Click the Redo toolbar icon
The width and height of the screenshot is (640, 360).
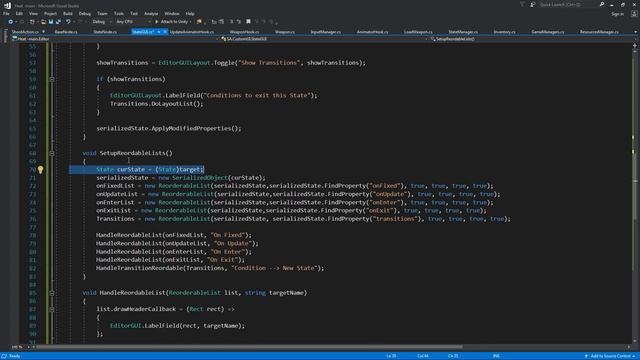(x=80, y=22)
